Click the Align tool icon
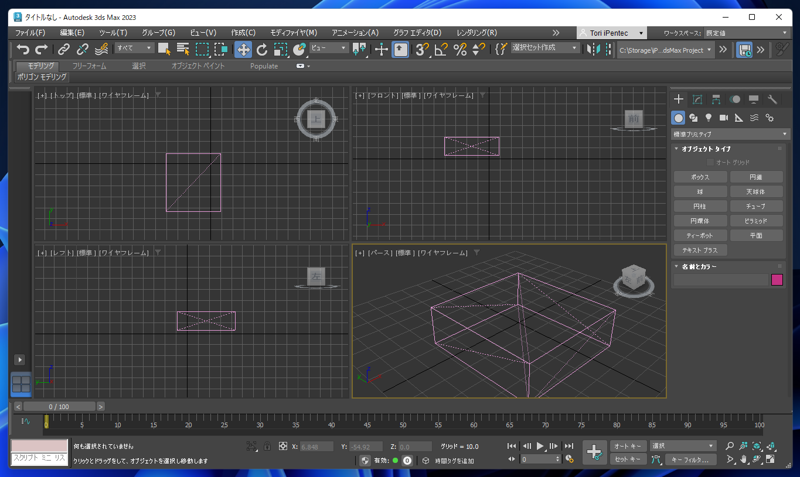 608,49
